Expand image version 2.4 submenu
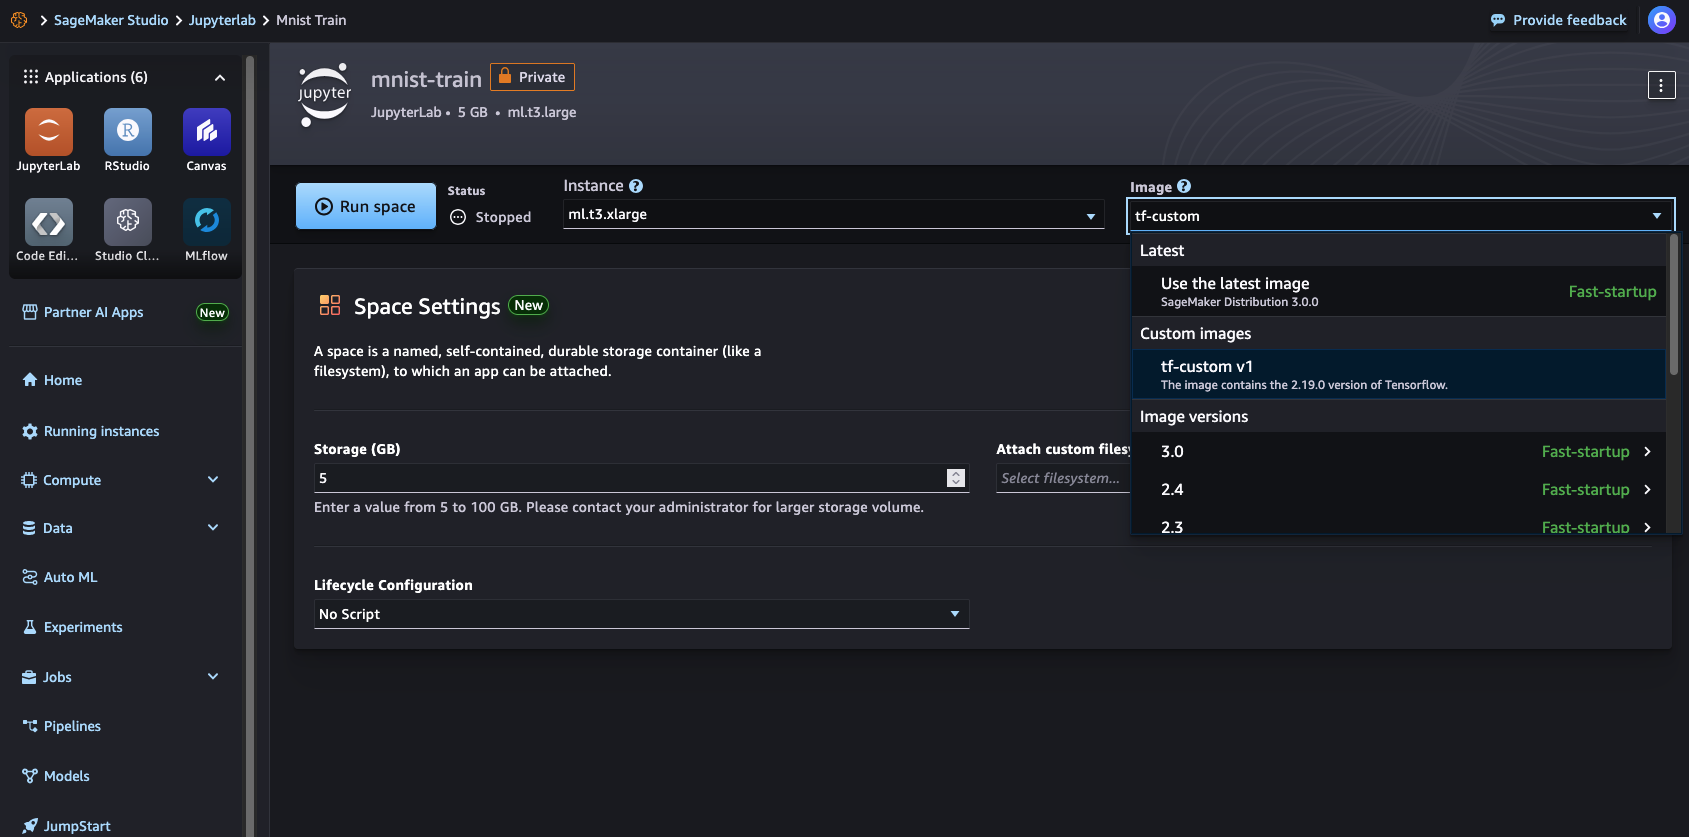The image size is (1689, 837). tap(1399, 490)
